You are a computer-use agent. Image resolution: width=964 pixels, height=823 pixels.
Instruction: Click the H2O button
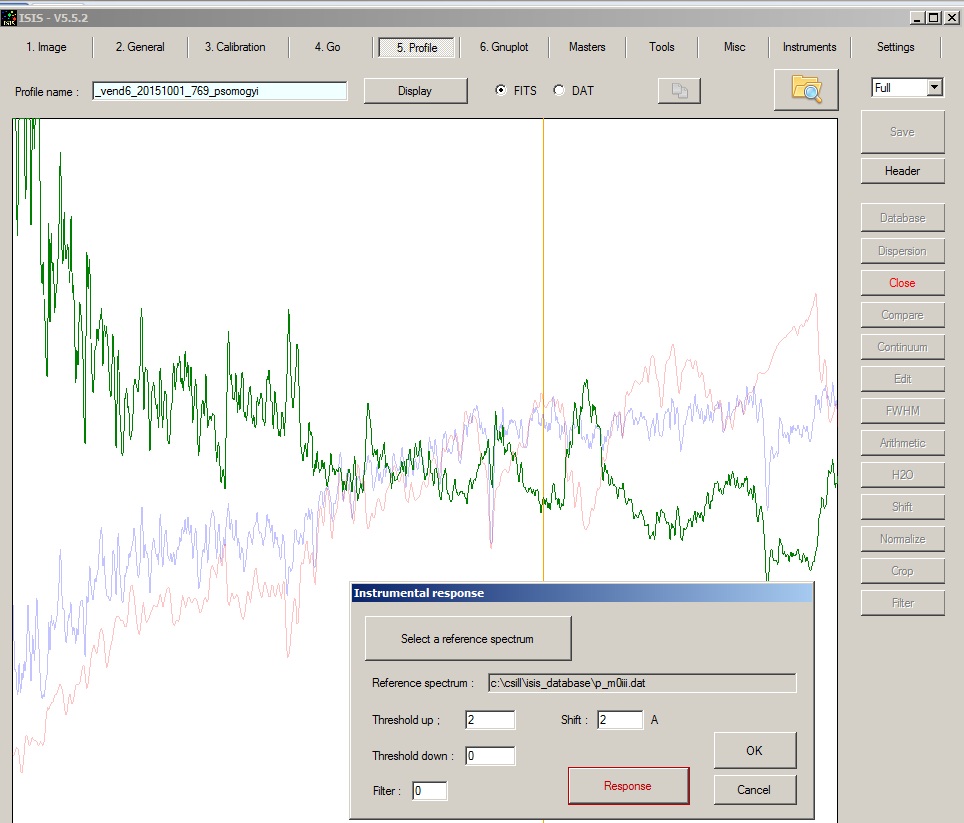(x=903, y=475)
